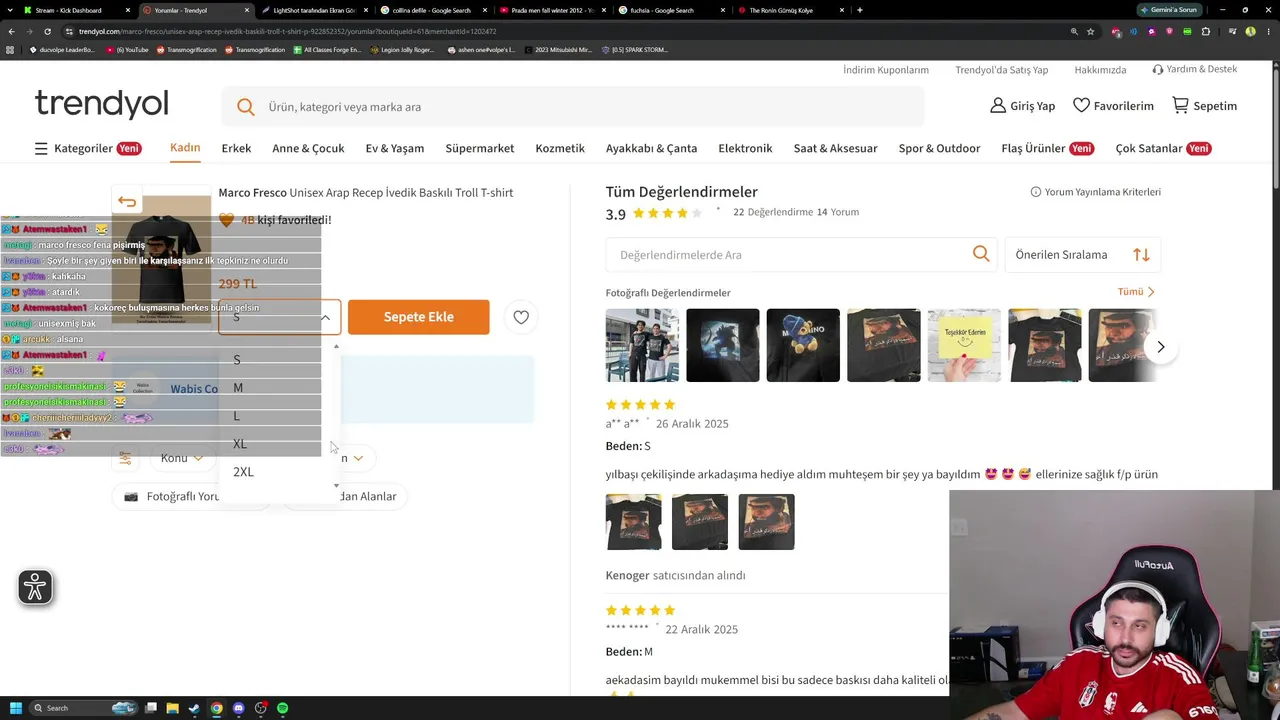Screen dimensions: 1280x720
Task: Choose size S from the open list
Action: pos(278,360)
